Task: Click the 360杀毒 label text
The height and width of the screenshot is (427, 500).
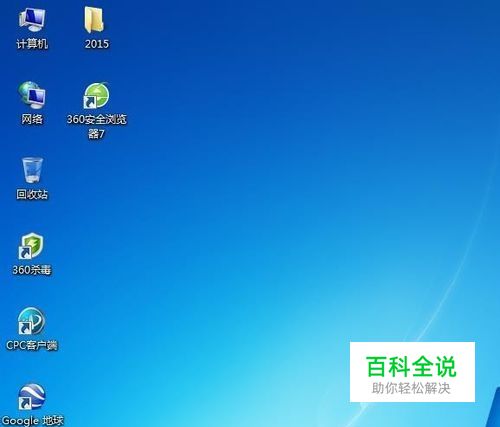Action: coord(32,270)
